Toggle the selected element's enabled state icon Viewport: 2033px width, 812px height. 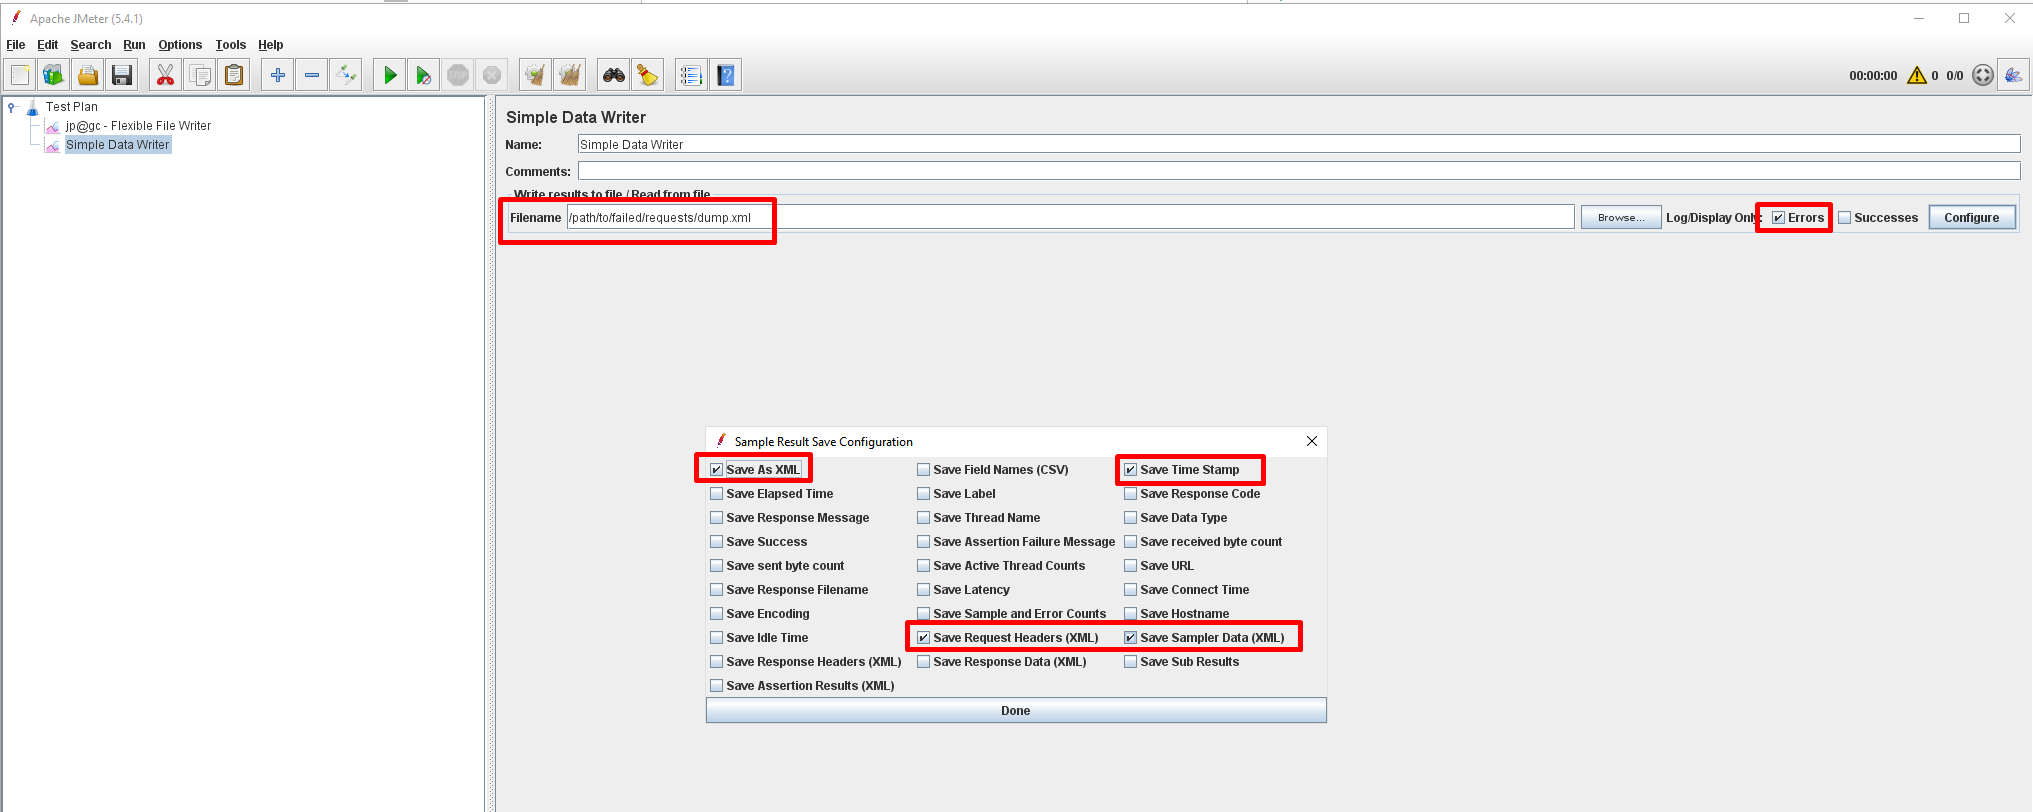tap(346, 75)
